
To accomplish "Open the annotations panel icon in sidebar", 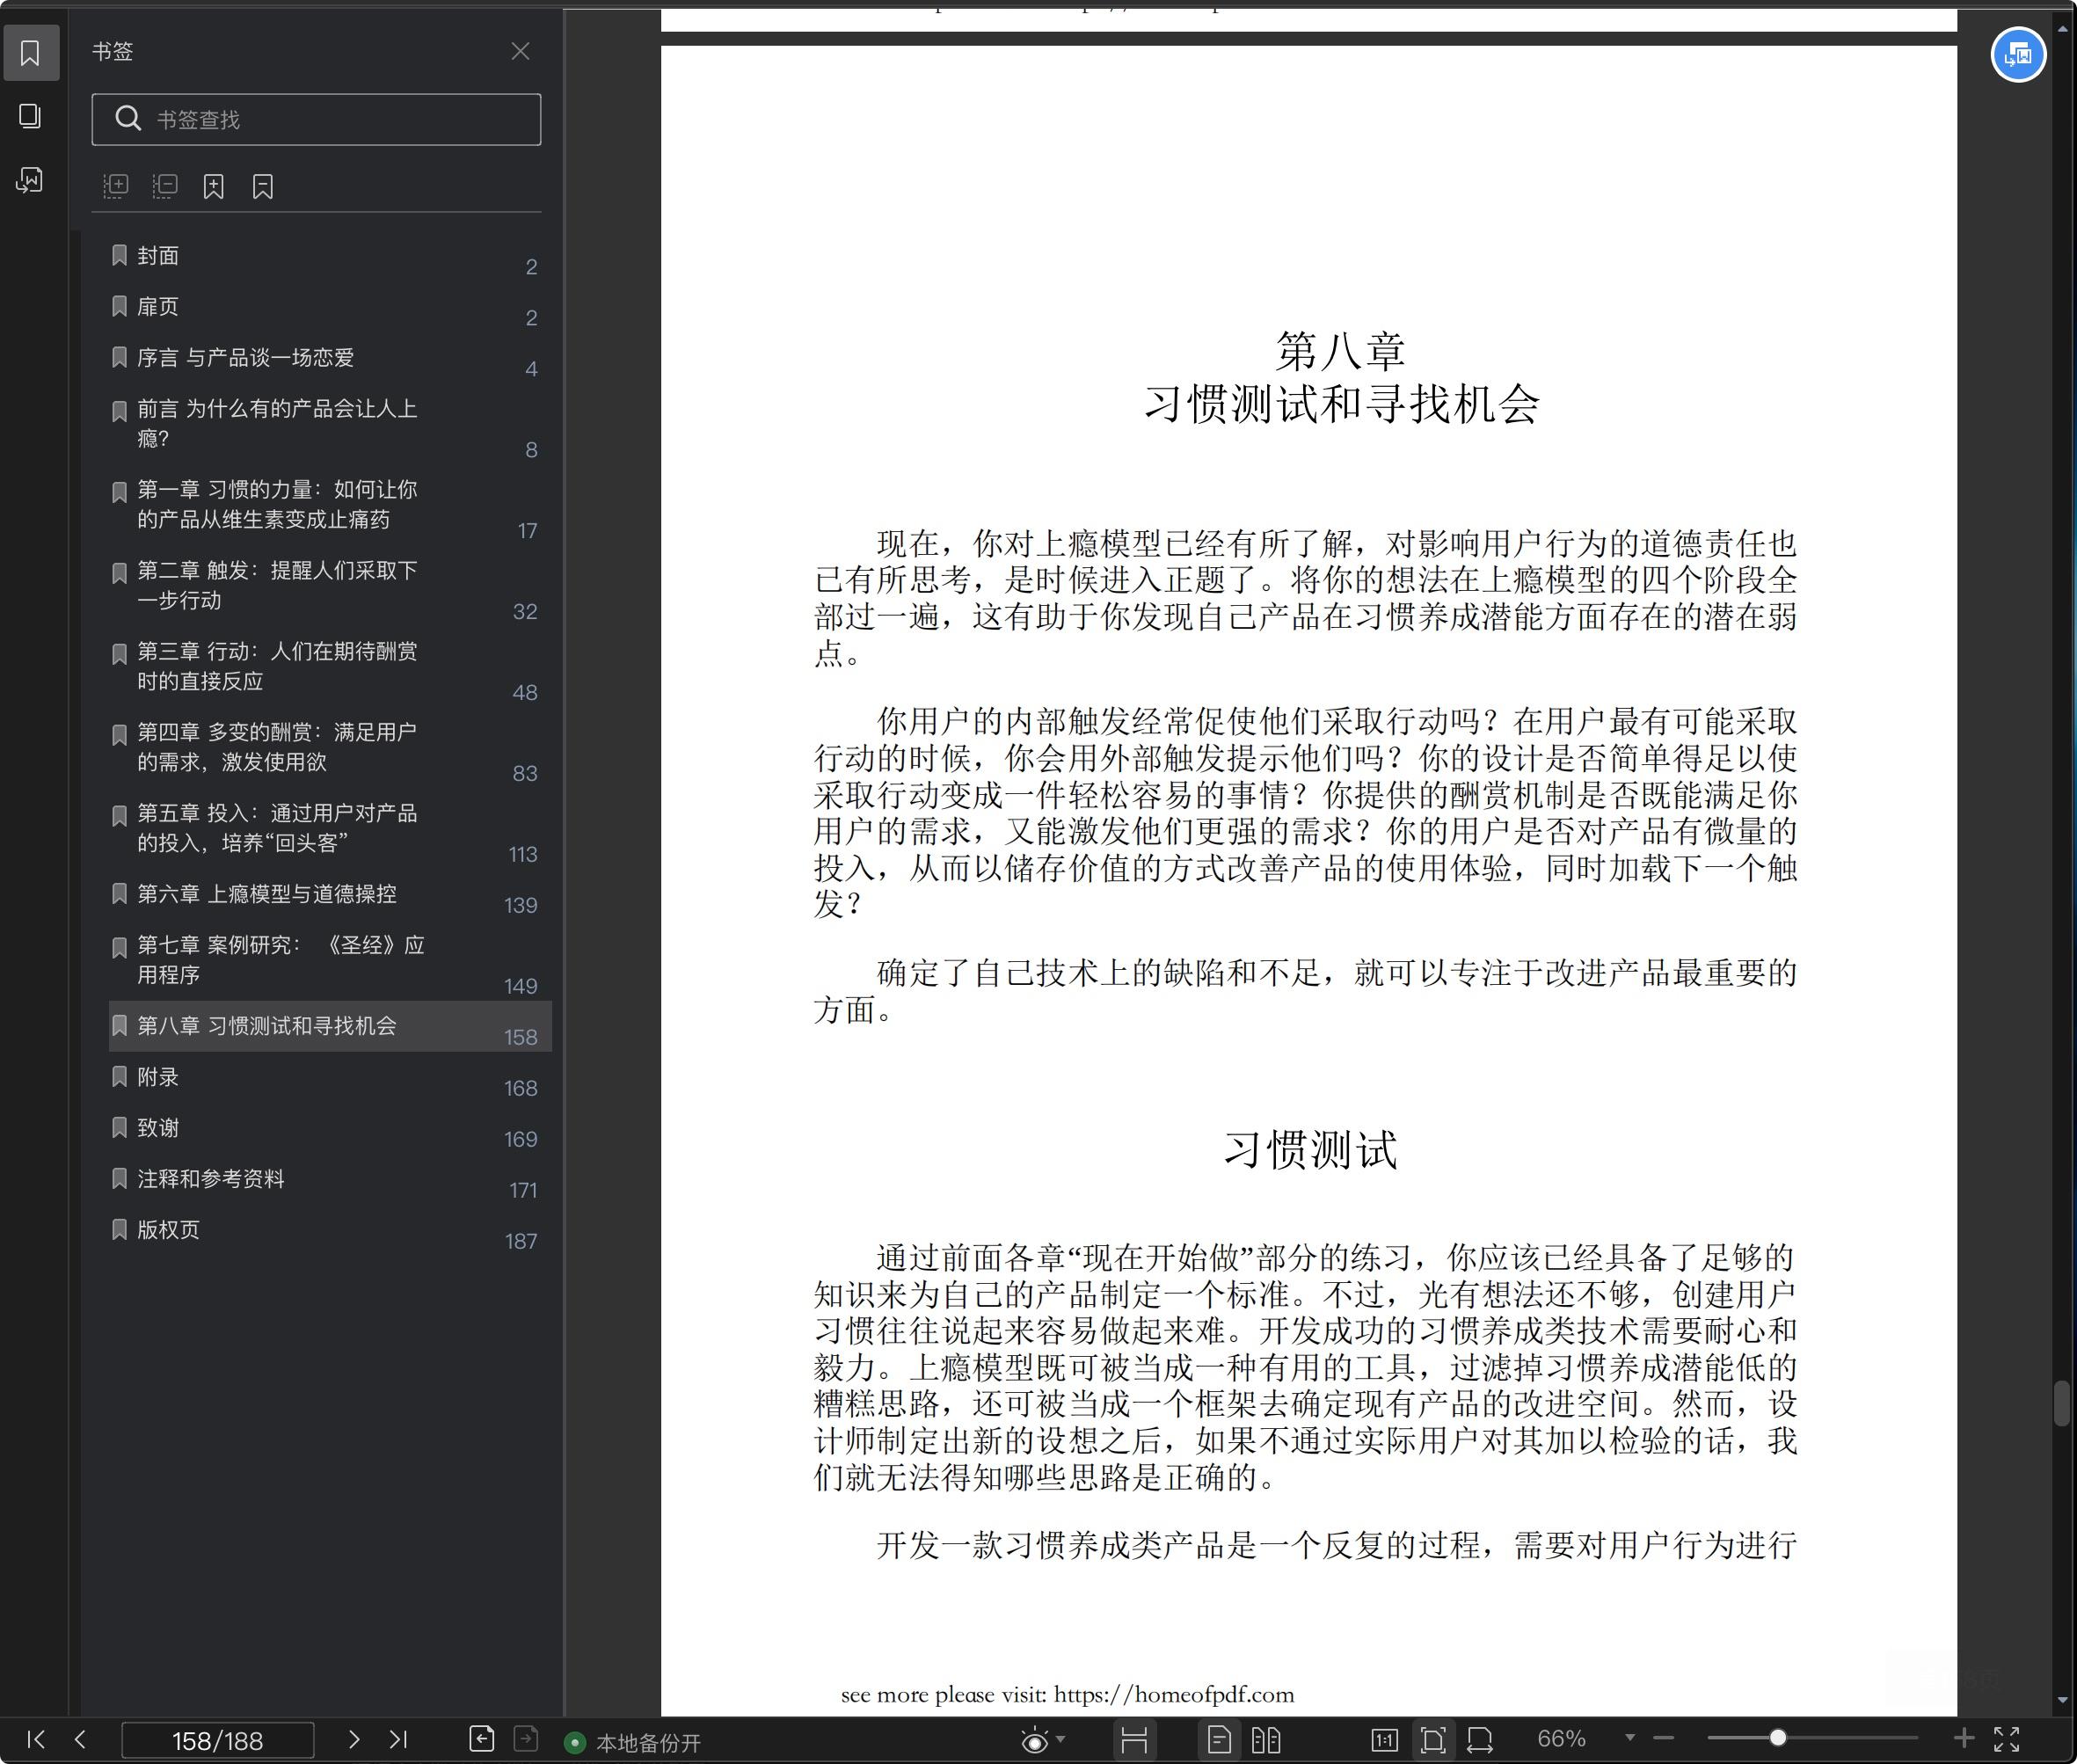I will [30, 180].
